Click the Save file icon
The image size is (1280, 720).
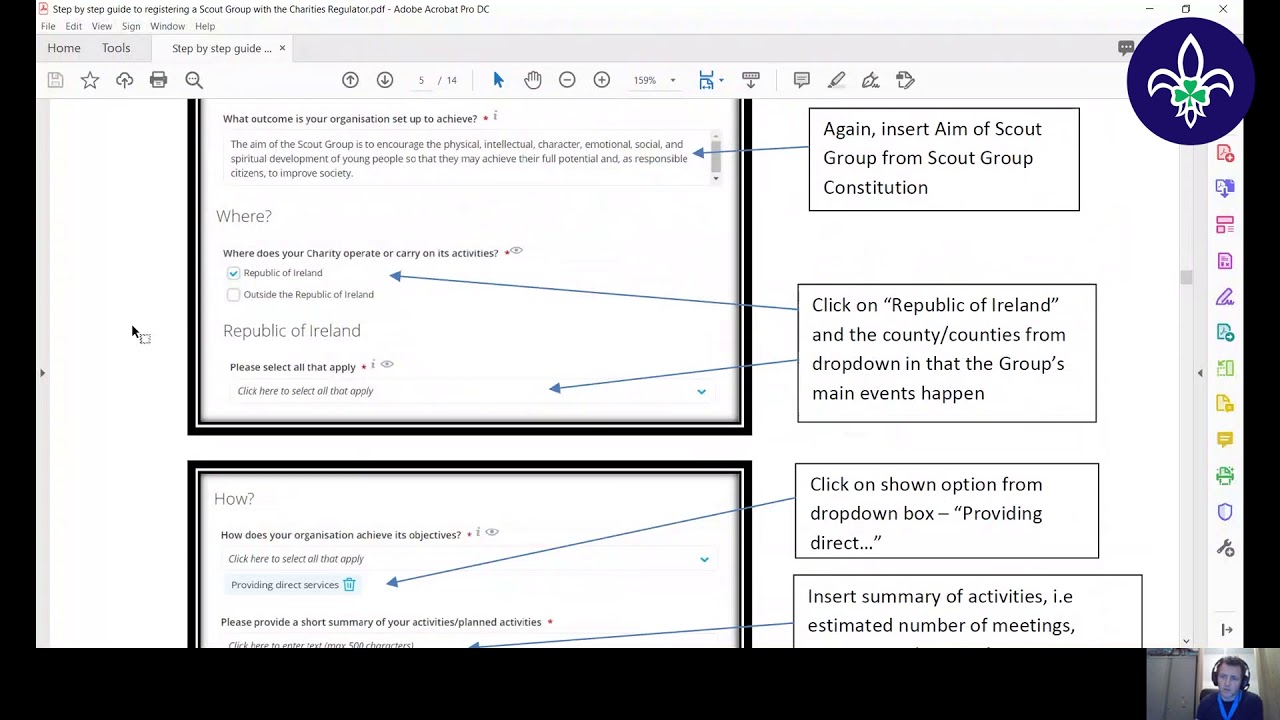55,80
